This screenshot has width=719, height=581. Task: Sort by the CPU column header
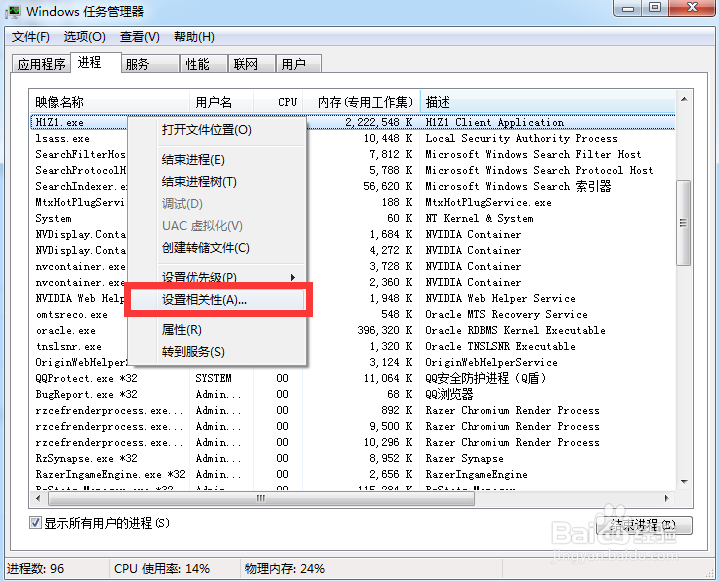point(278,102)
